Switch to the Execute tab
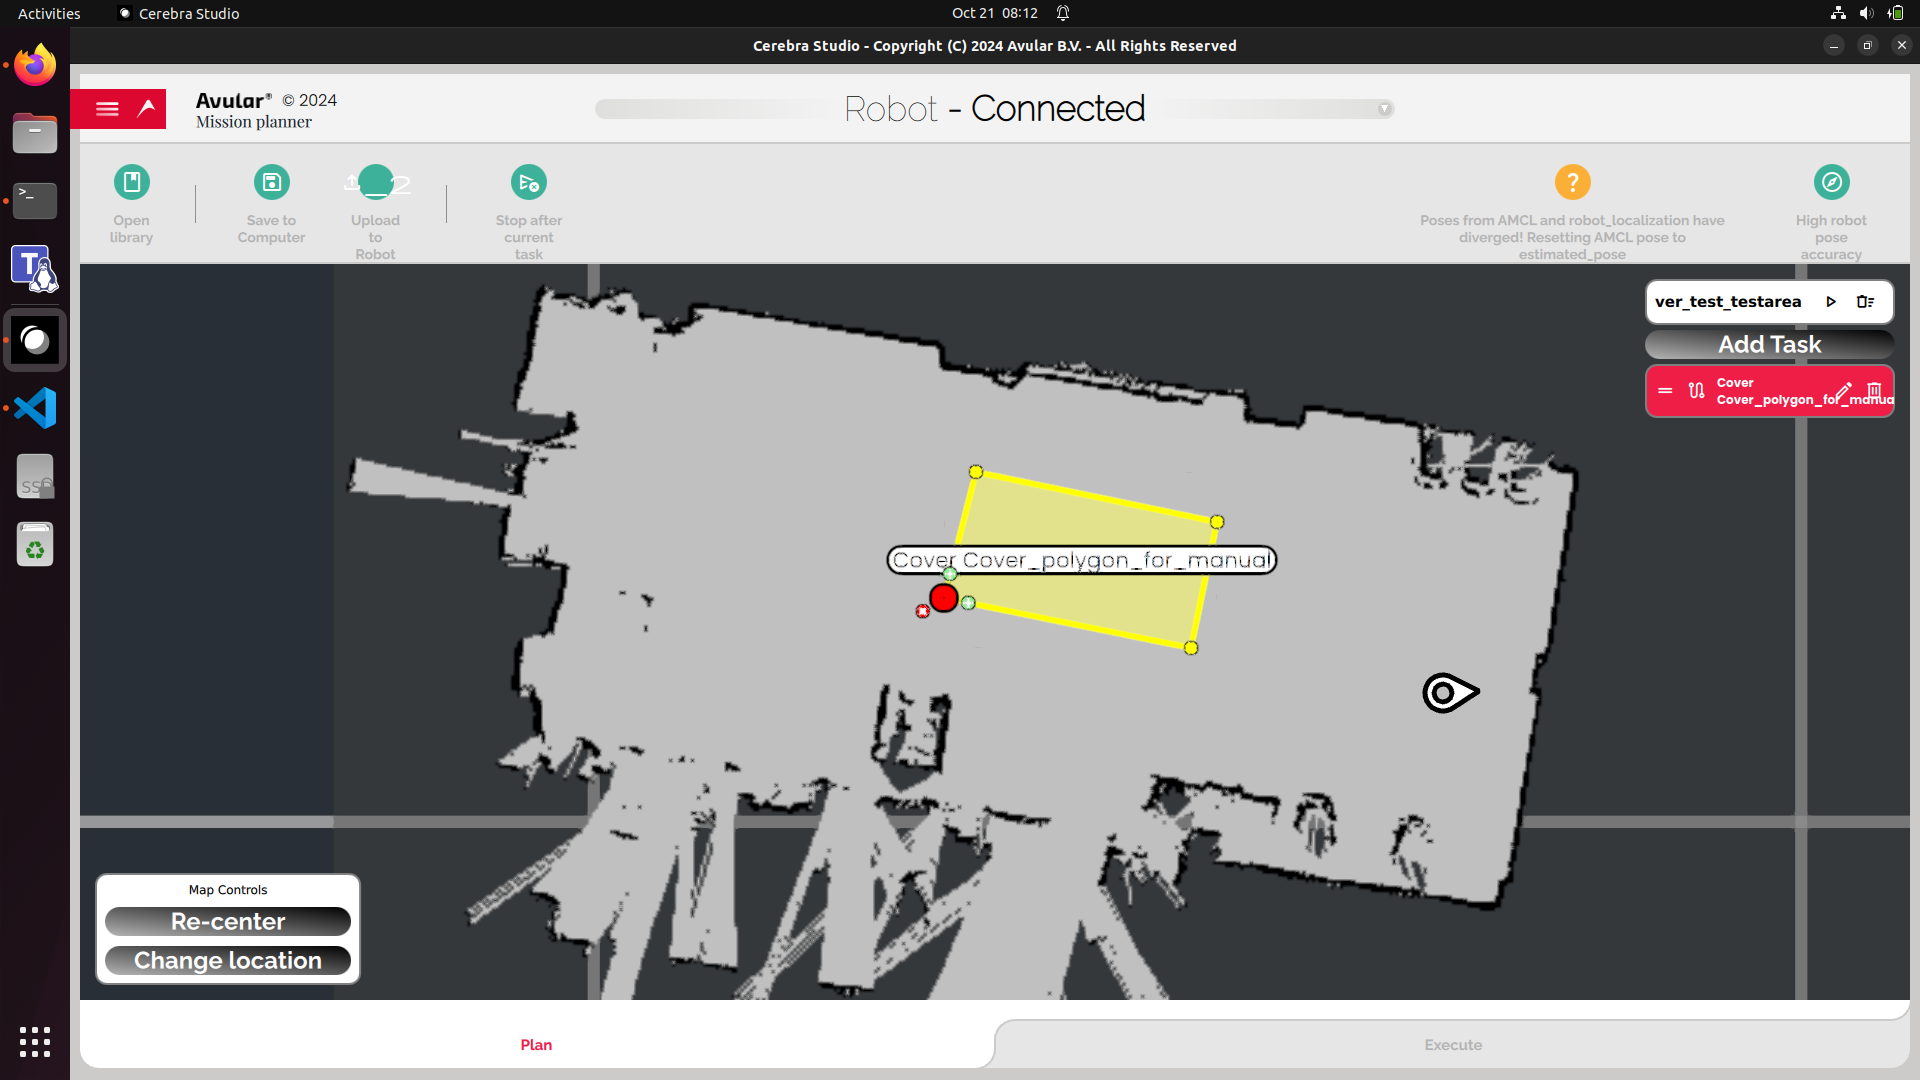Screen dimensions: 1920x1080 click(x=1452, y=1044)
